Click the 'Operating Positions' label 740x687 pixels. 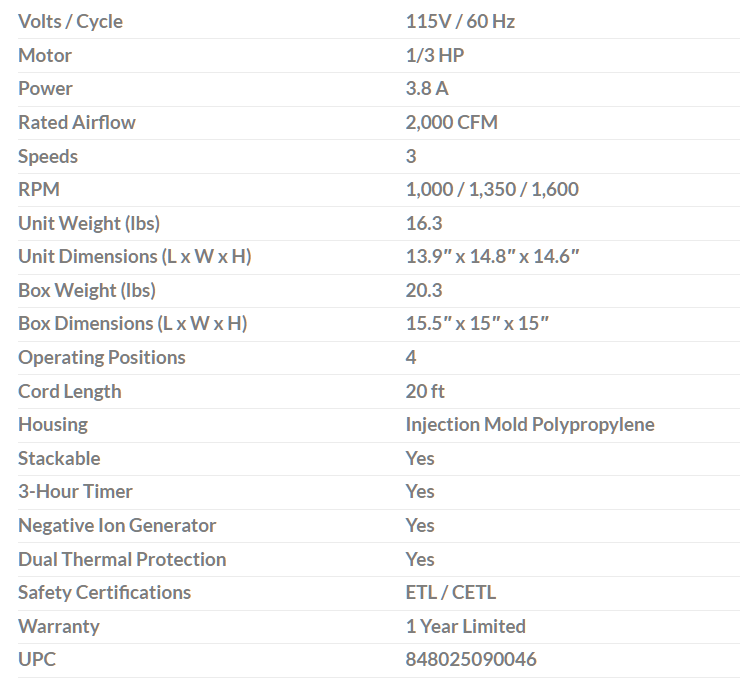click(102, 357)
